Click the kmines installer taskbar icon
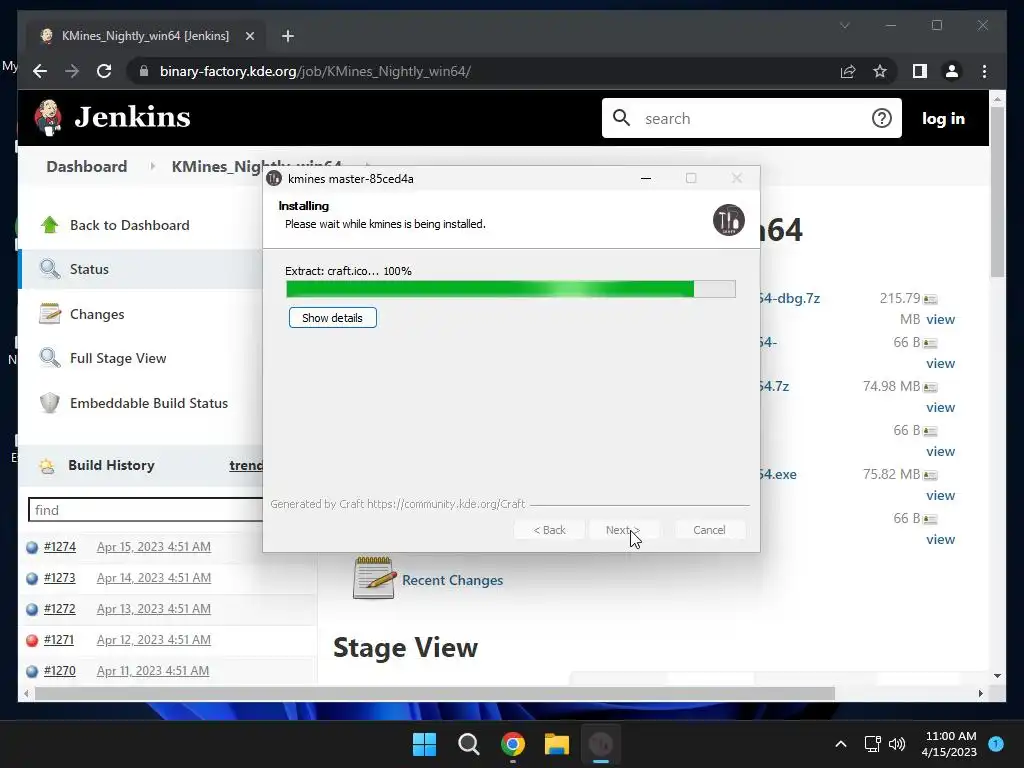 (601, 744)
